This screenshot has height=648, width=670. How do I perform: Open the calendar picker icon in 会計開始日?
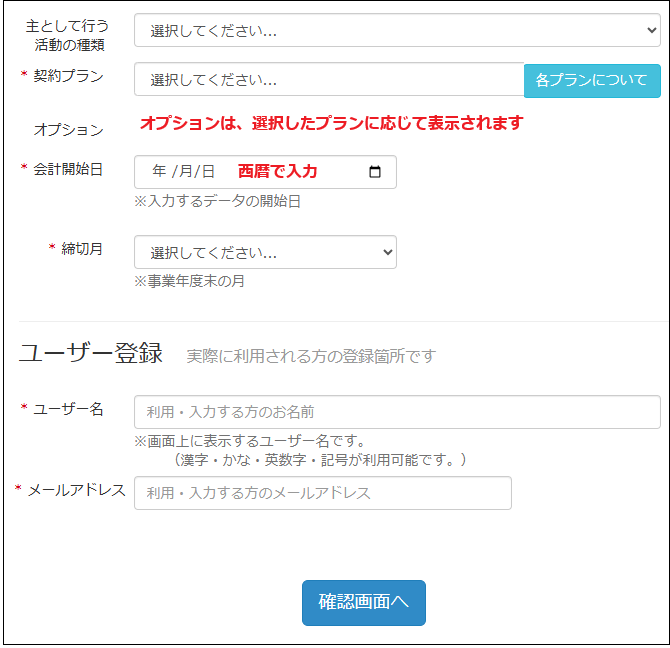pos(375,172)
